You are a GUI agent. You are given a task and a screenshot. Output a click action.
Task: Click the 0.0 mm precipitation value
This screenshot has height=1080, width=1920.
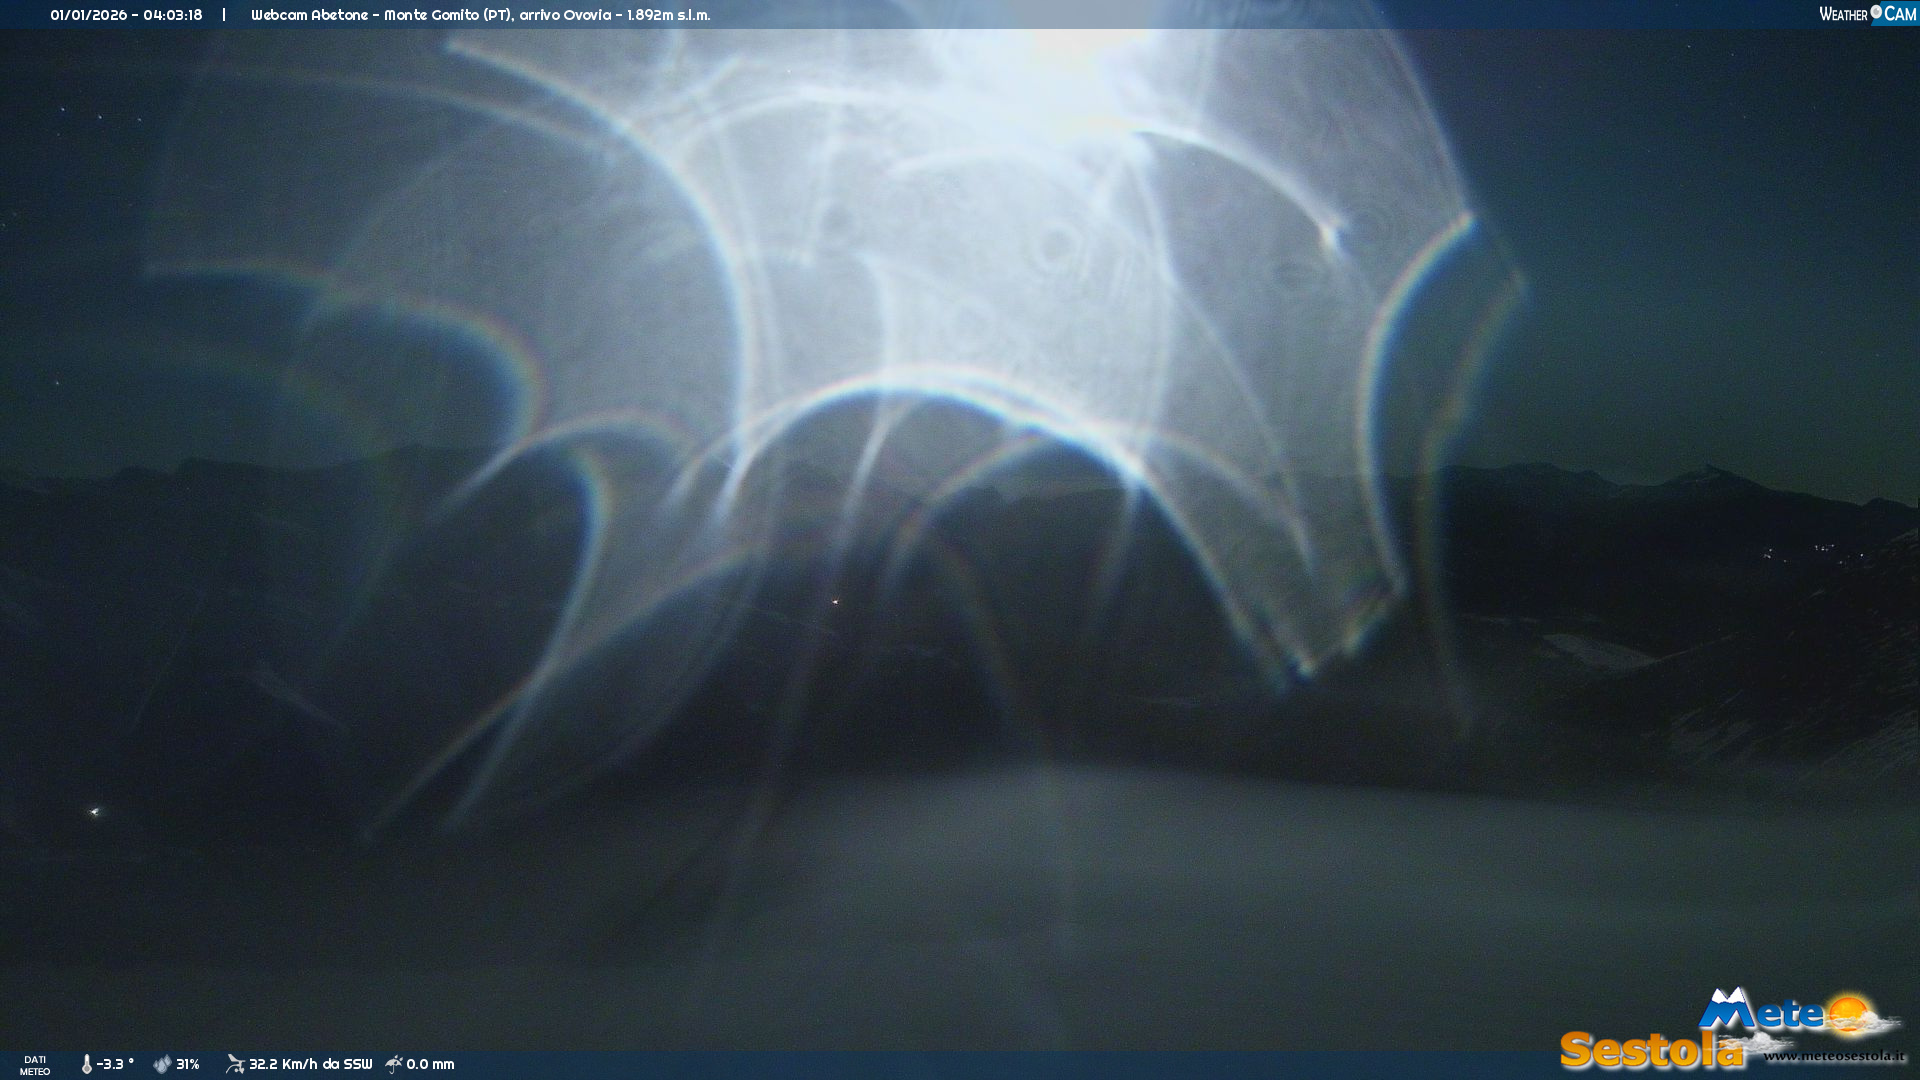(x=430, y=1064)
